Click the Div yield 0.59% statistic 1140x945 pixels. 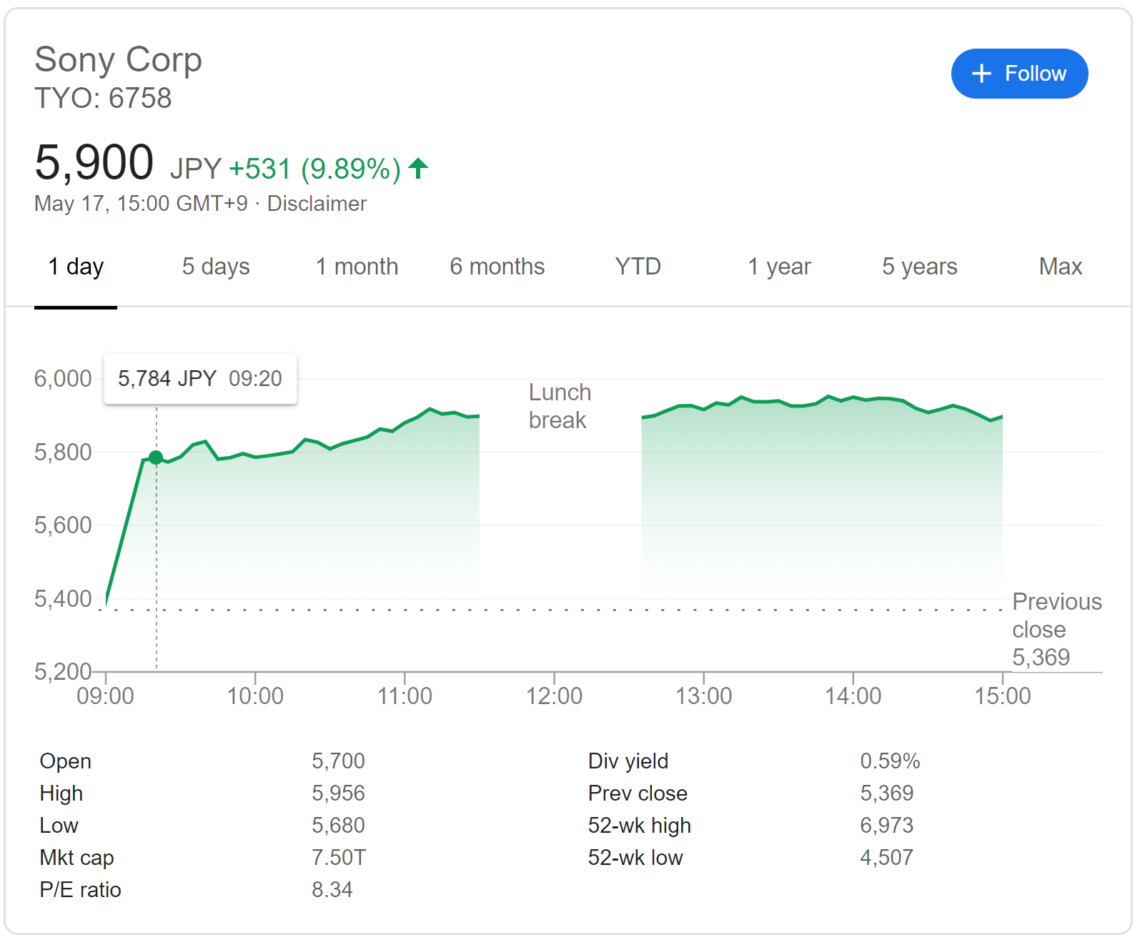coord(891,761)
